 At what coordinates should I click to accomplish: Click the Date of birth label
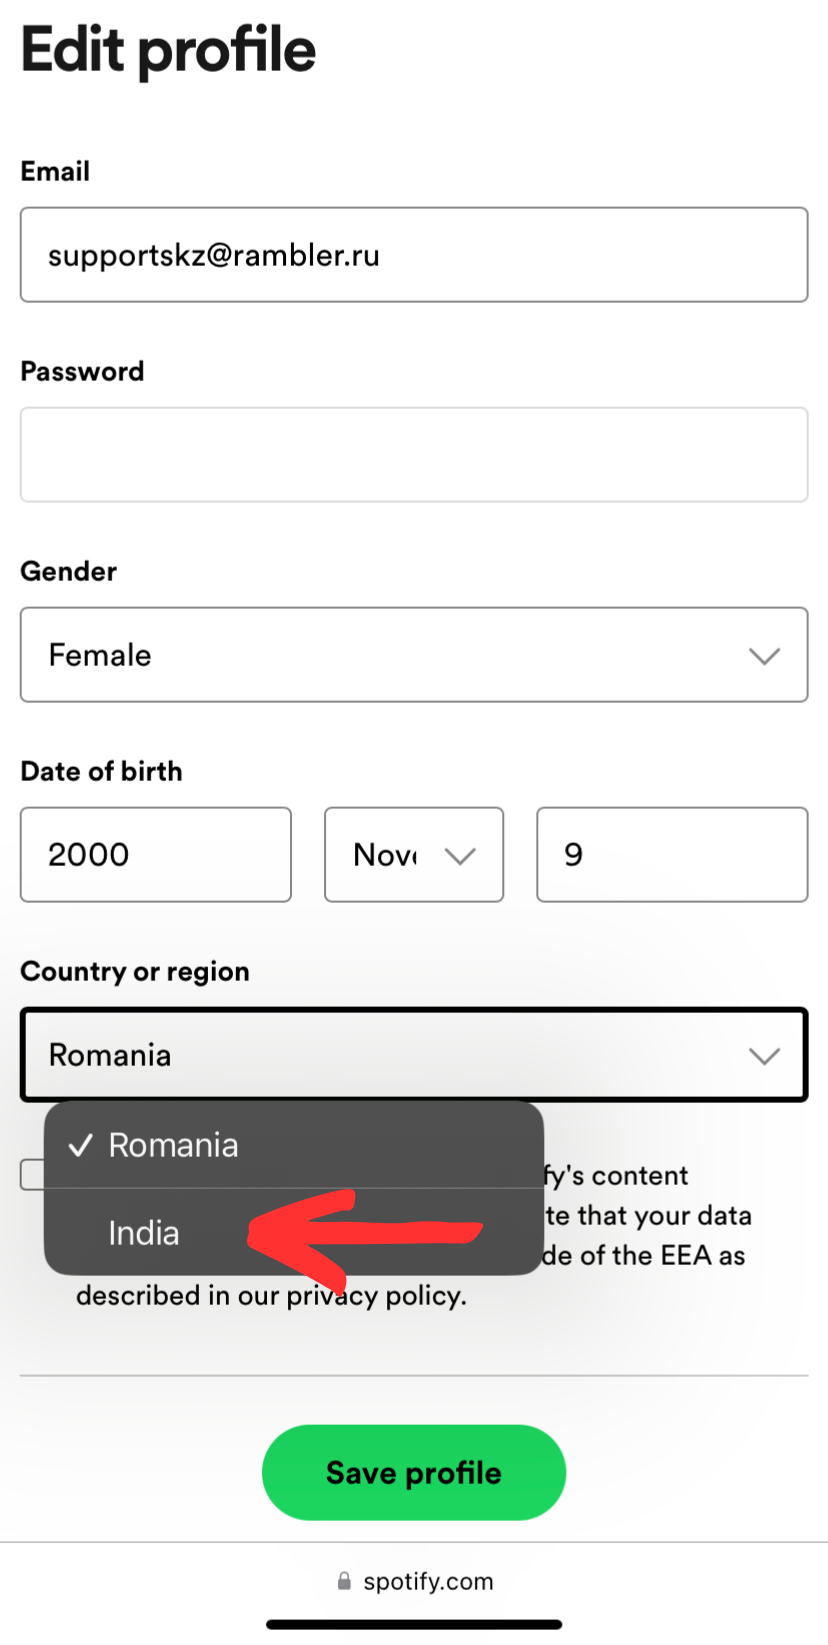(101, 771)
